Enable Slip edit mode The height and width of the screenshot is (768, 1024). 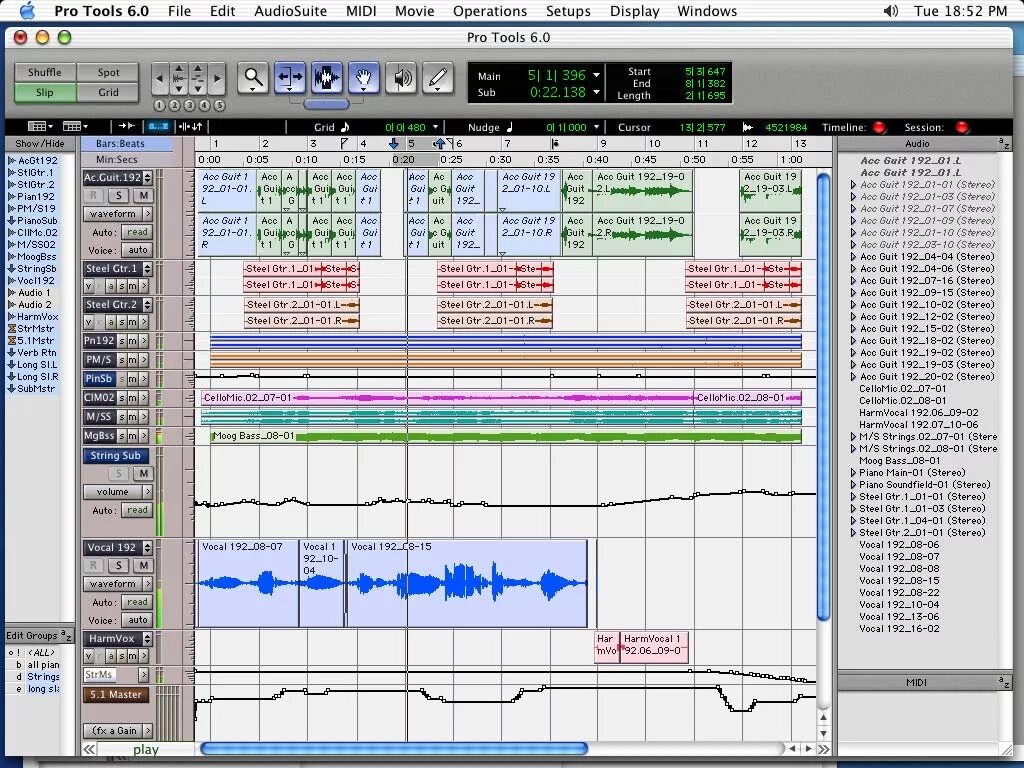tap(45, 92)
